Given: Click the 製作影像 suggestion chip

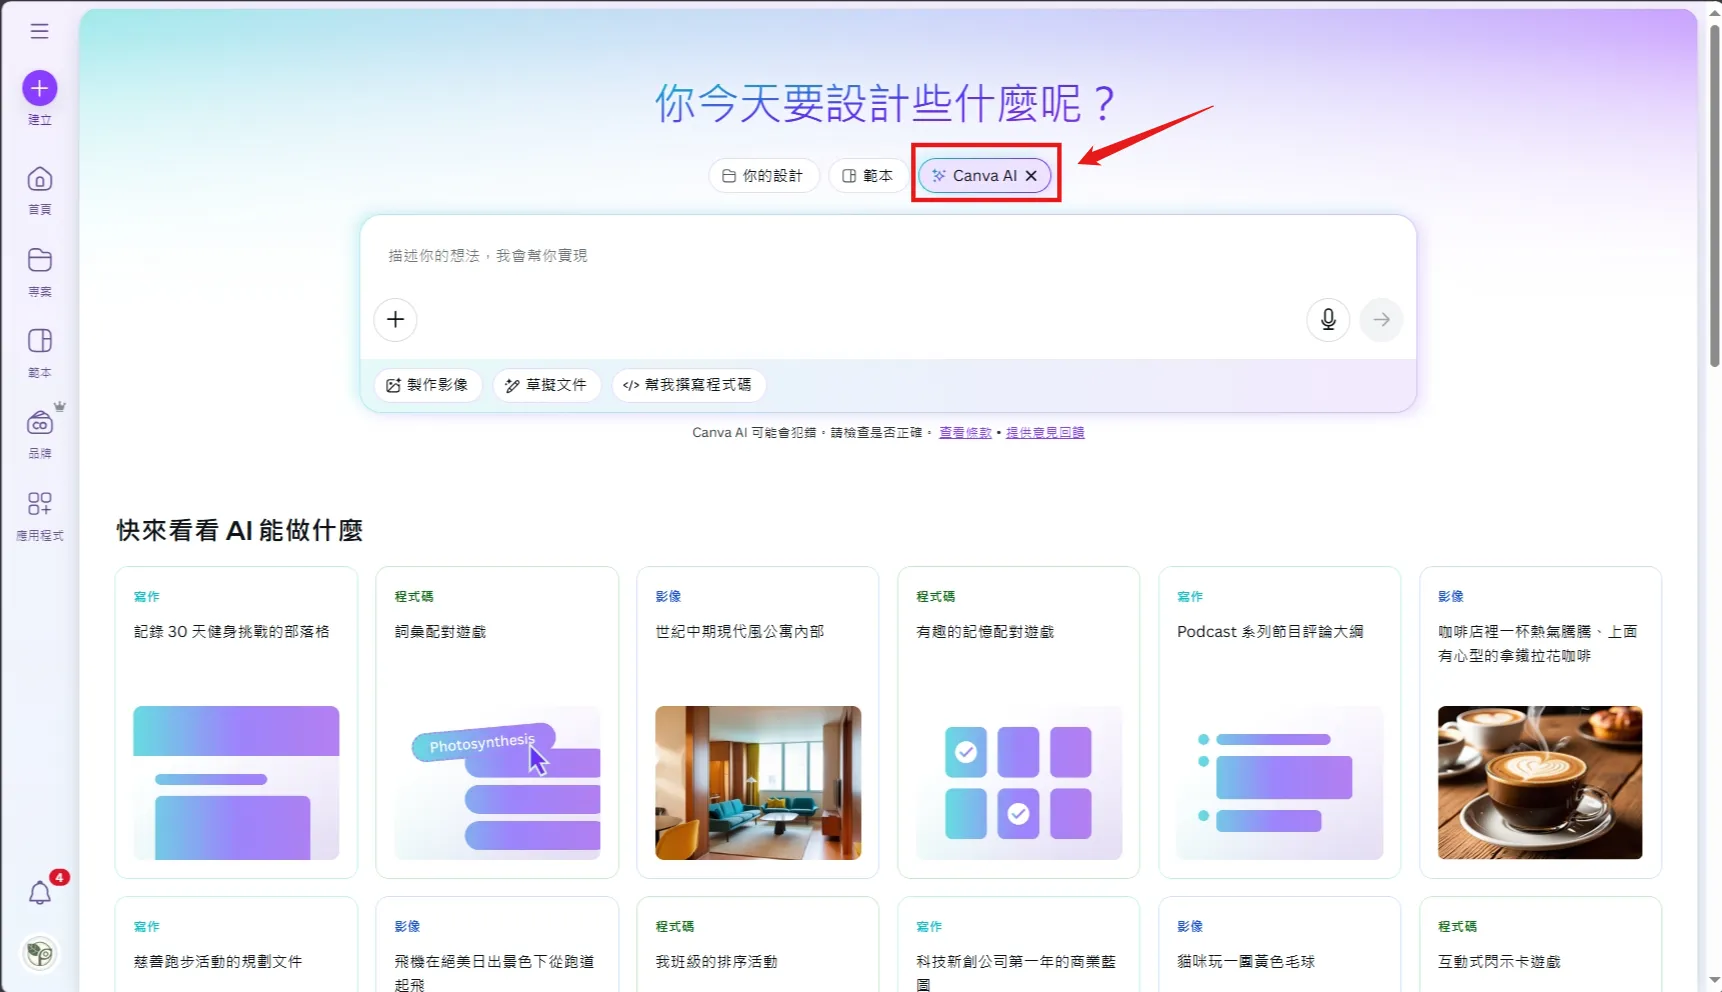Looking at the screenshot, I should (x=428, y=385).
